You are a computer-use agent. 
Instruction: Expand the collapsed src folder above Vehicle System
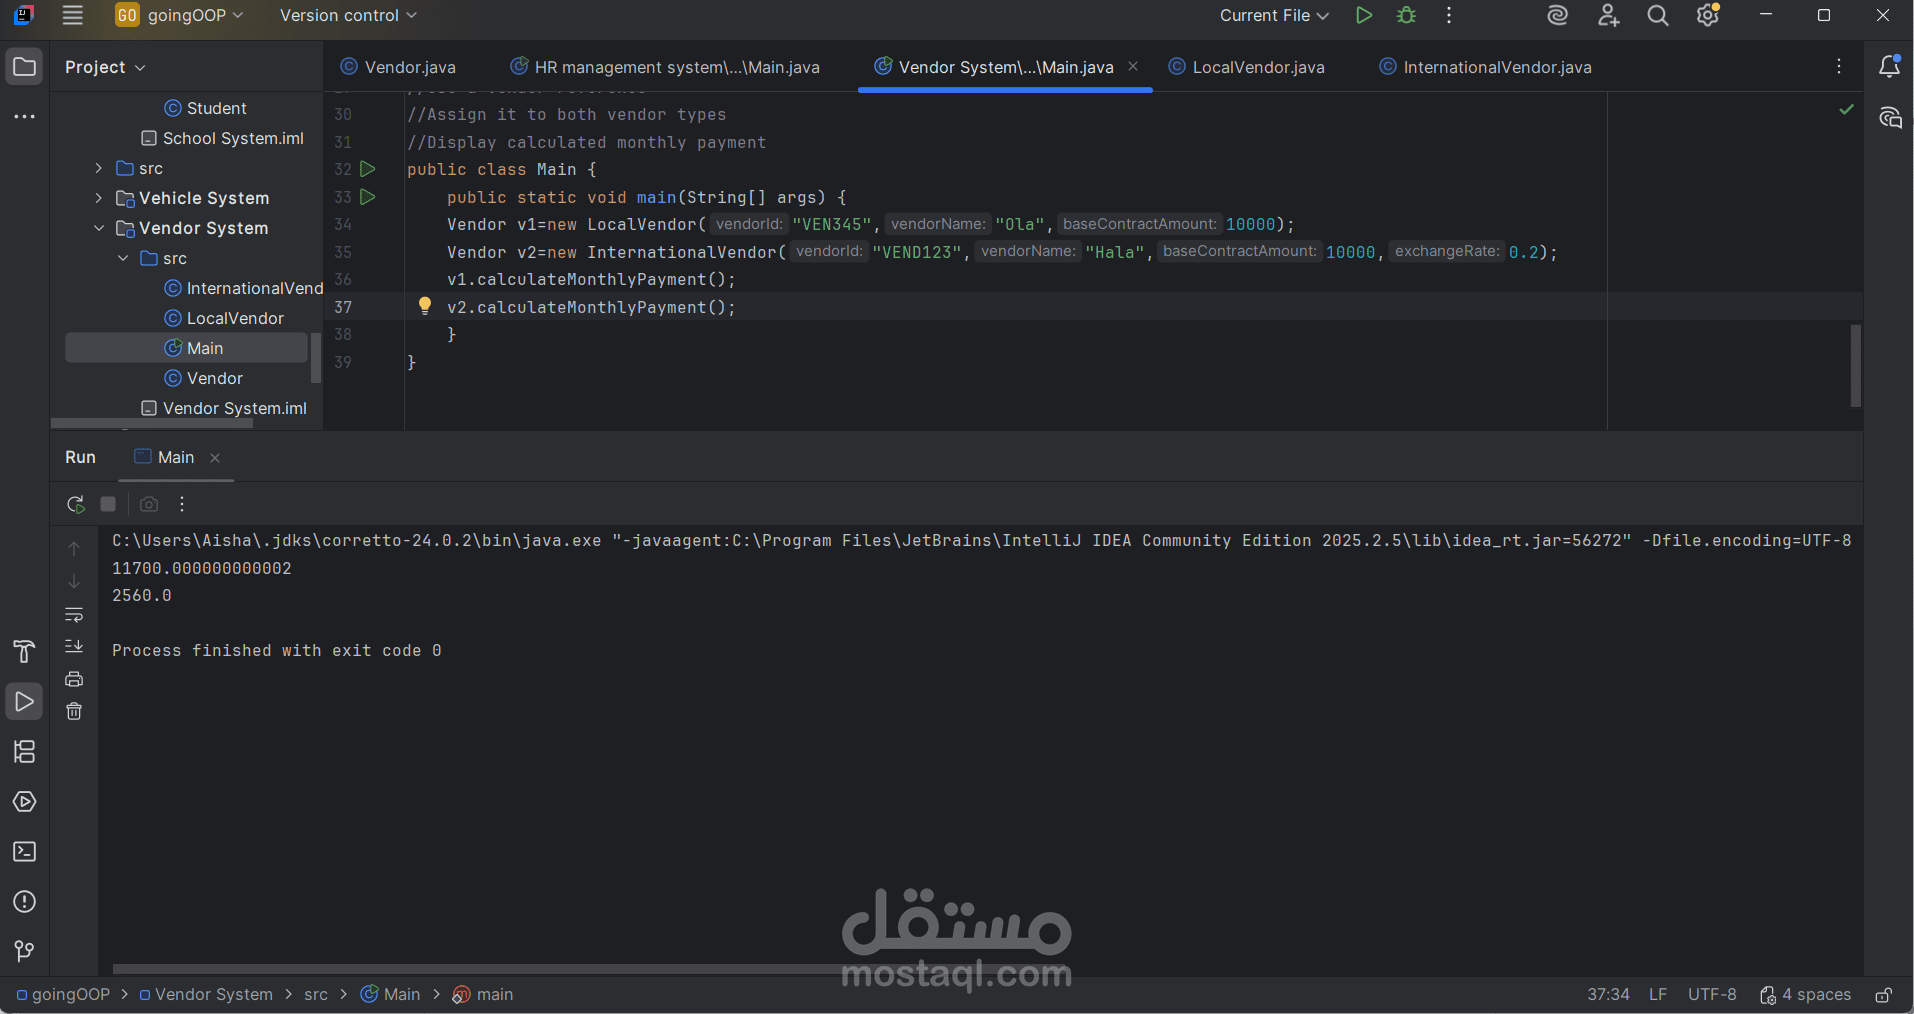pyautogui.click(x=98, y=168)
